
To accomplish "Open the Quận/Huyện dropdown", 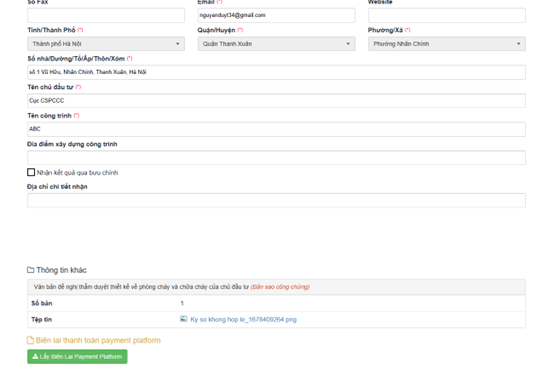I will (276, 44).
